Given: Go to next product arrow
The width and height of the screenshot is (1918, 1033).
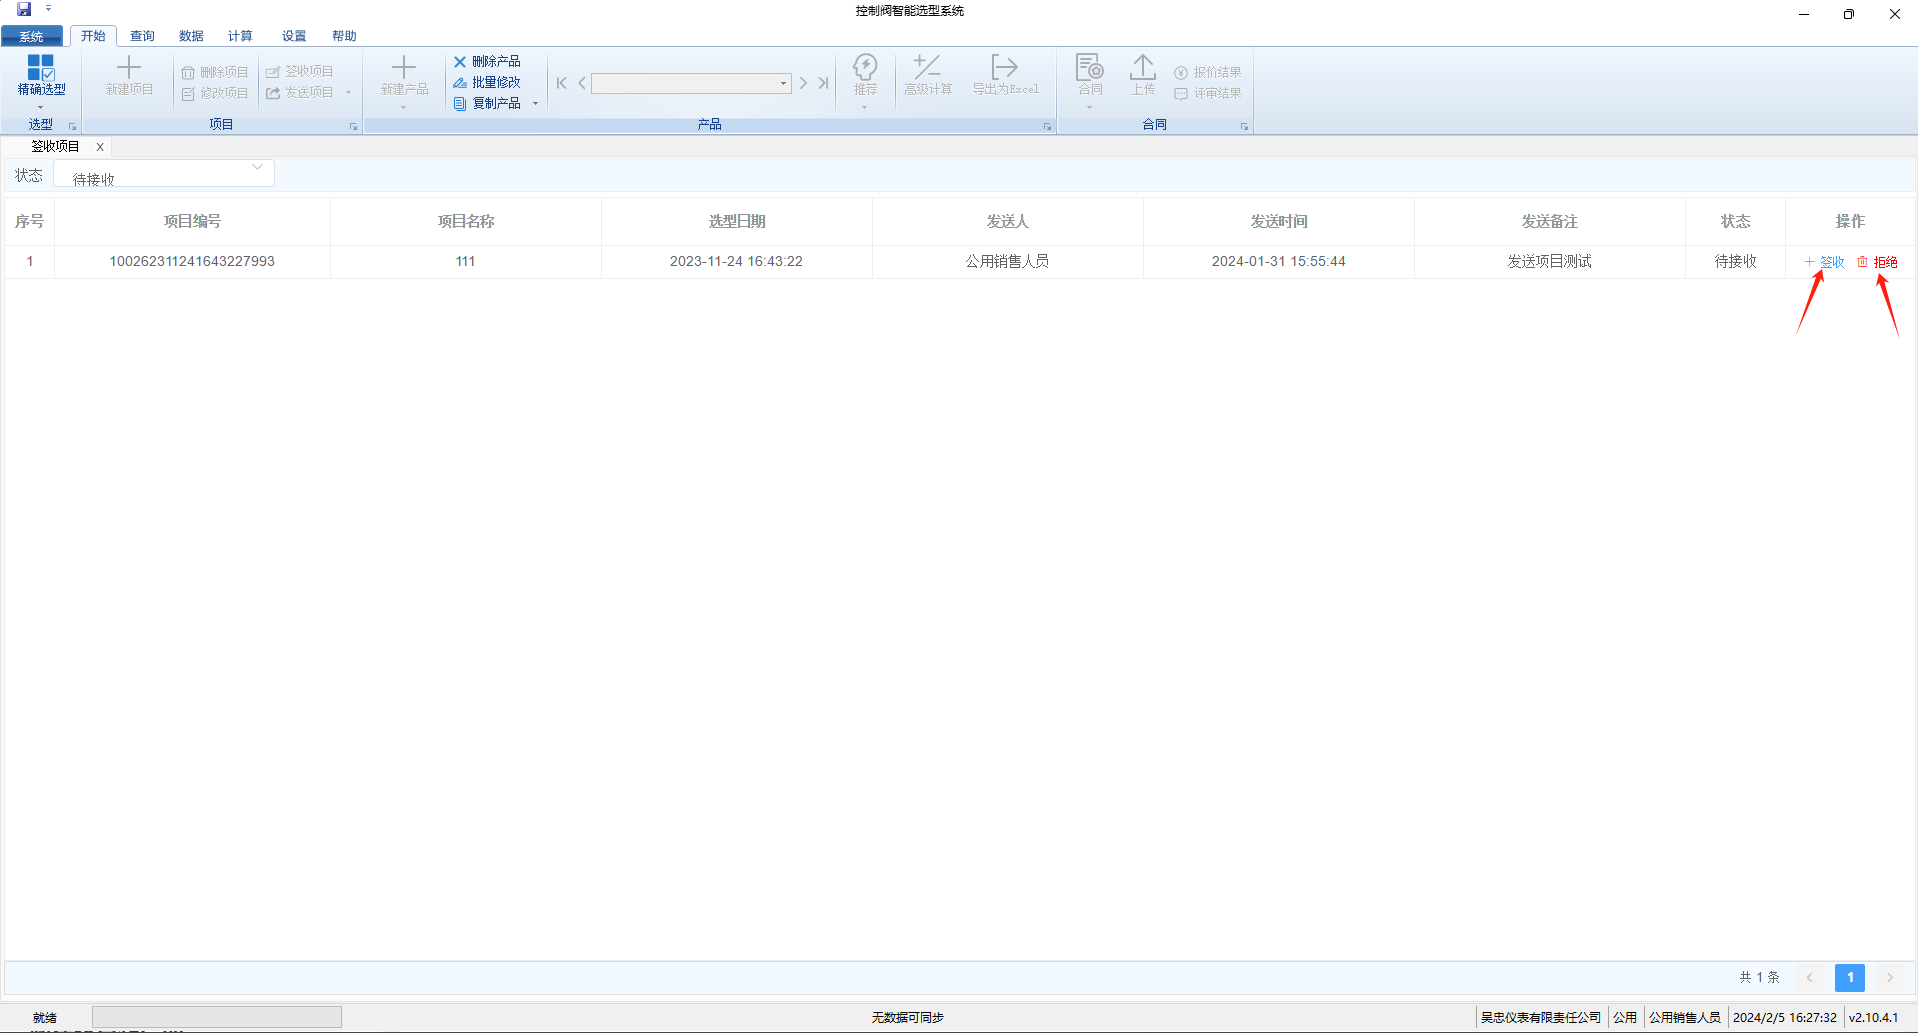Looking at the screenshot, I should point(803,83).
